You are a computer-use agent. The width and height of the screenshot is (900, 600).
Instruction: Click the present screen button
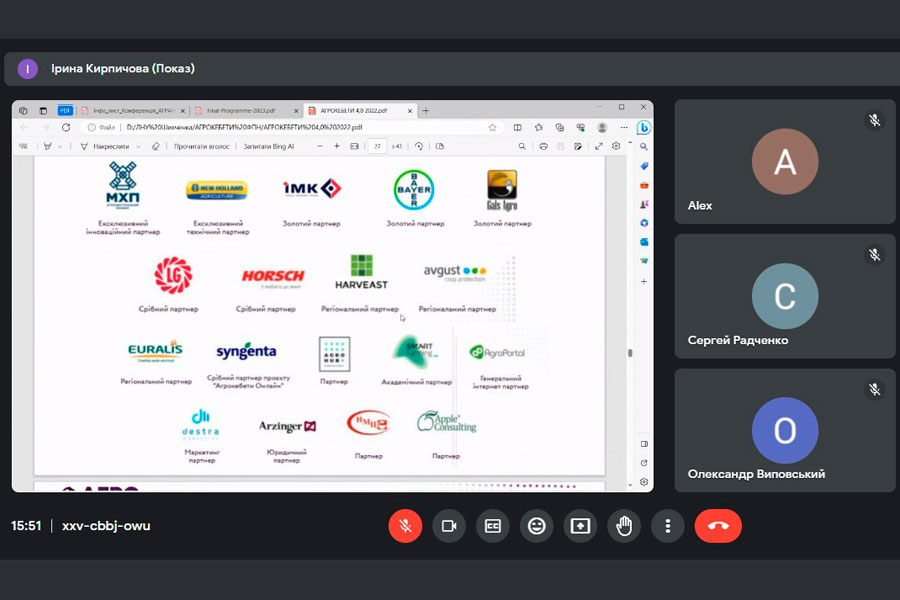(x=581, y=526)
